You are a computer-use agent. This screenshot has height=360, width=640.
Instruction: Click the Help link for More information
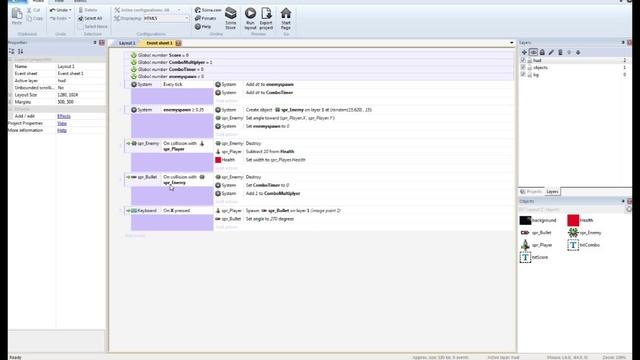(x=62, y=130)
